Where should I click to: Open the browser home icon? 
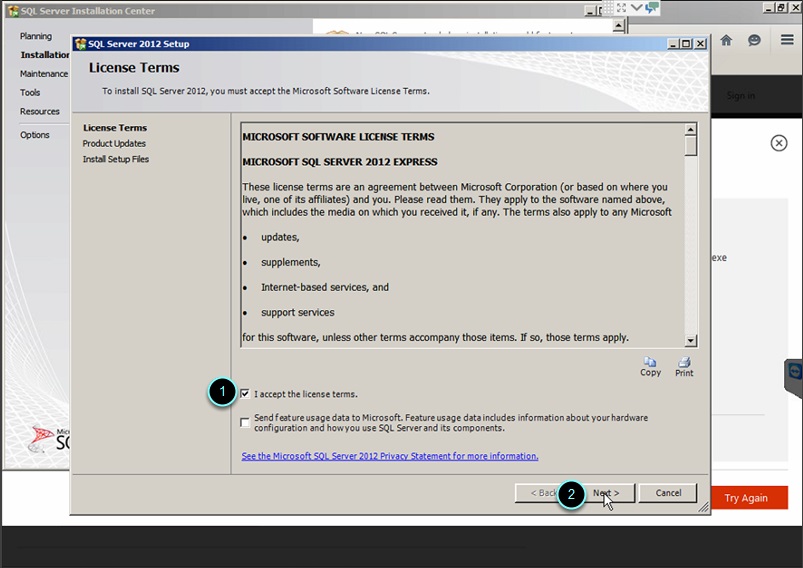(x=726, y=40)
